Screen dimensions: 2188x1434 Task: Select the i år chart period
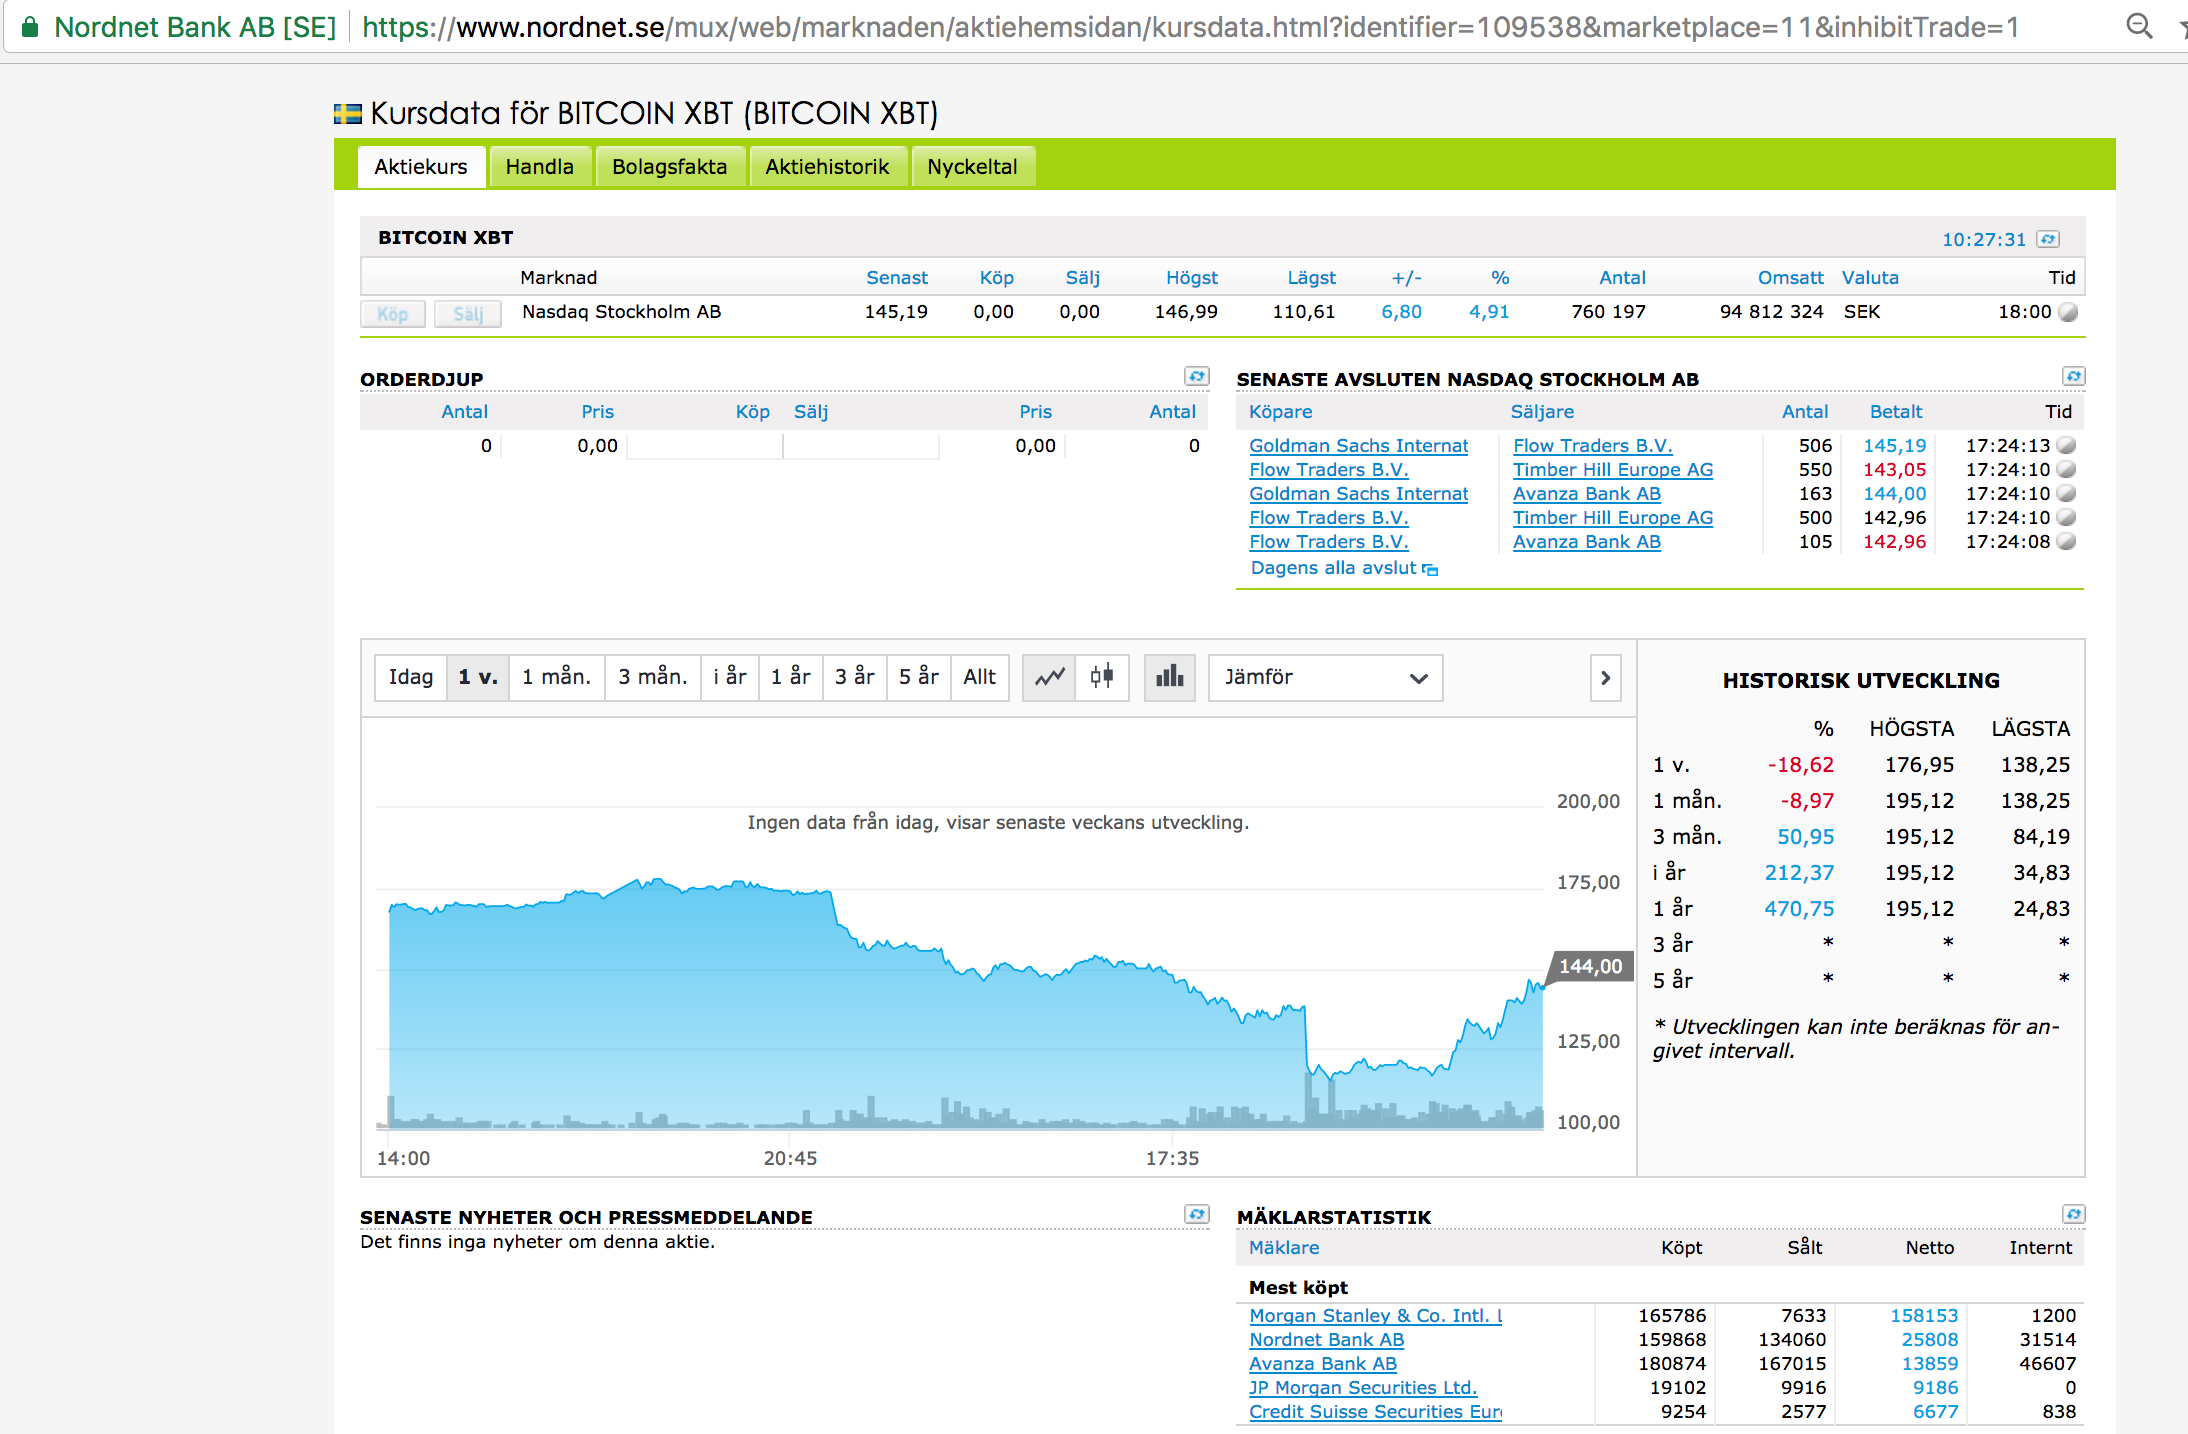coord(730,677)
